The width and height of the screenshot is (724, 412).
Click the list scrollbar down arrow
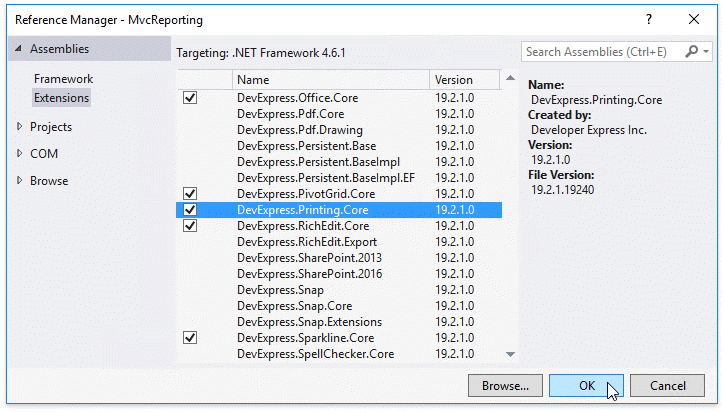pos(511,354)
